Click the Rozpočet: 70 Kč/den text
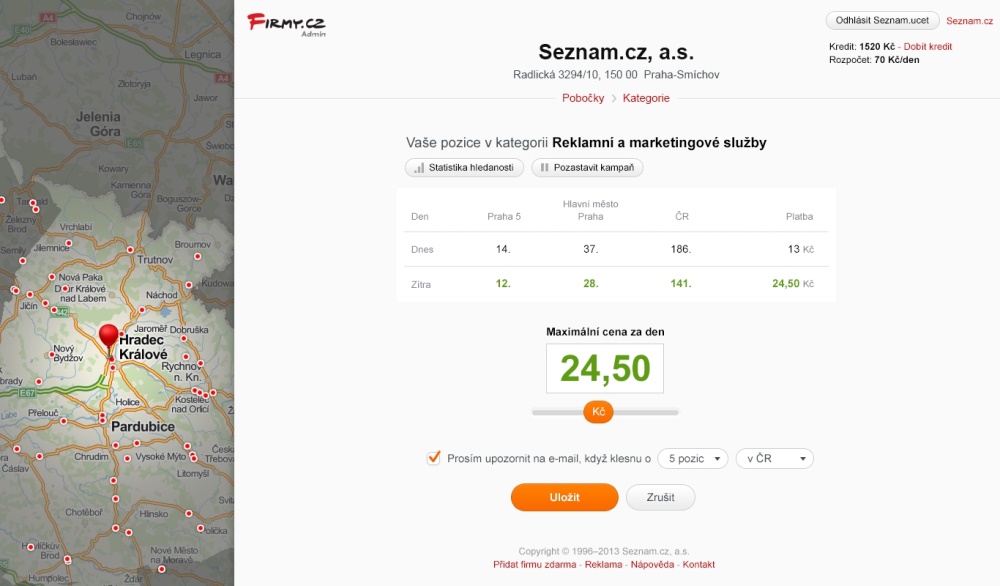This screenshot has height=586, width=1000. tap(874, 60)
